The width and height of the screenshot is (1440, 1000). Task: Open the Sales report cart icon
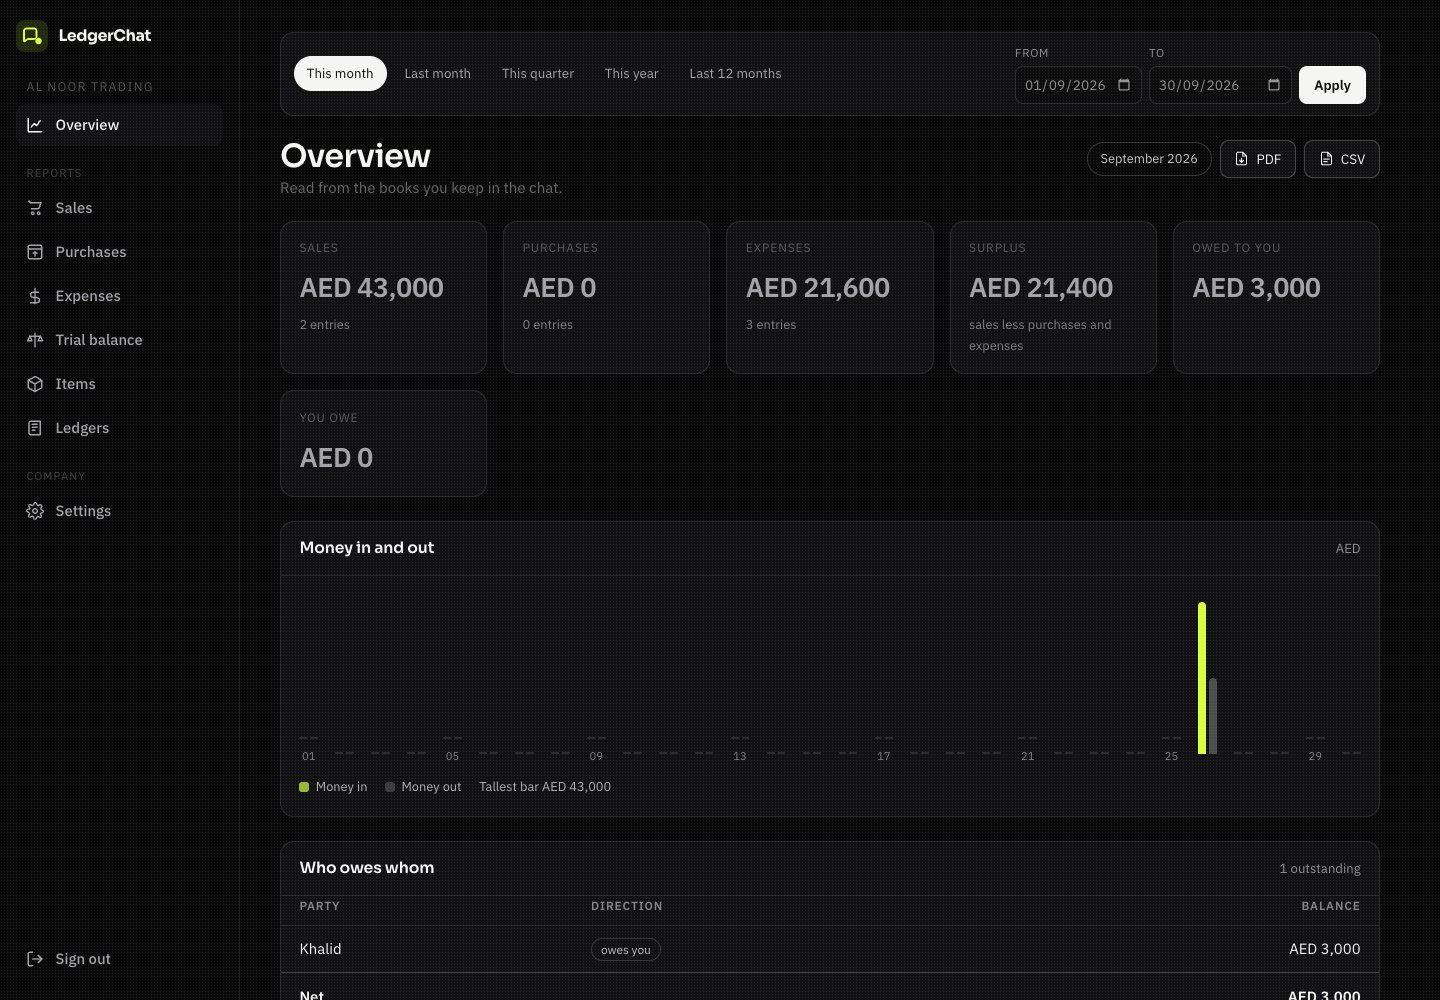(x=35, y=208)
